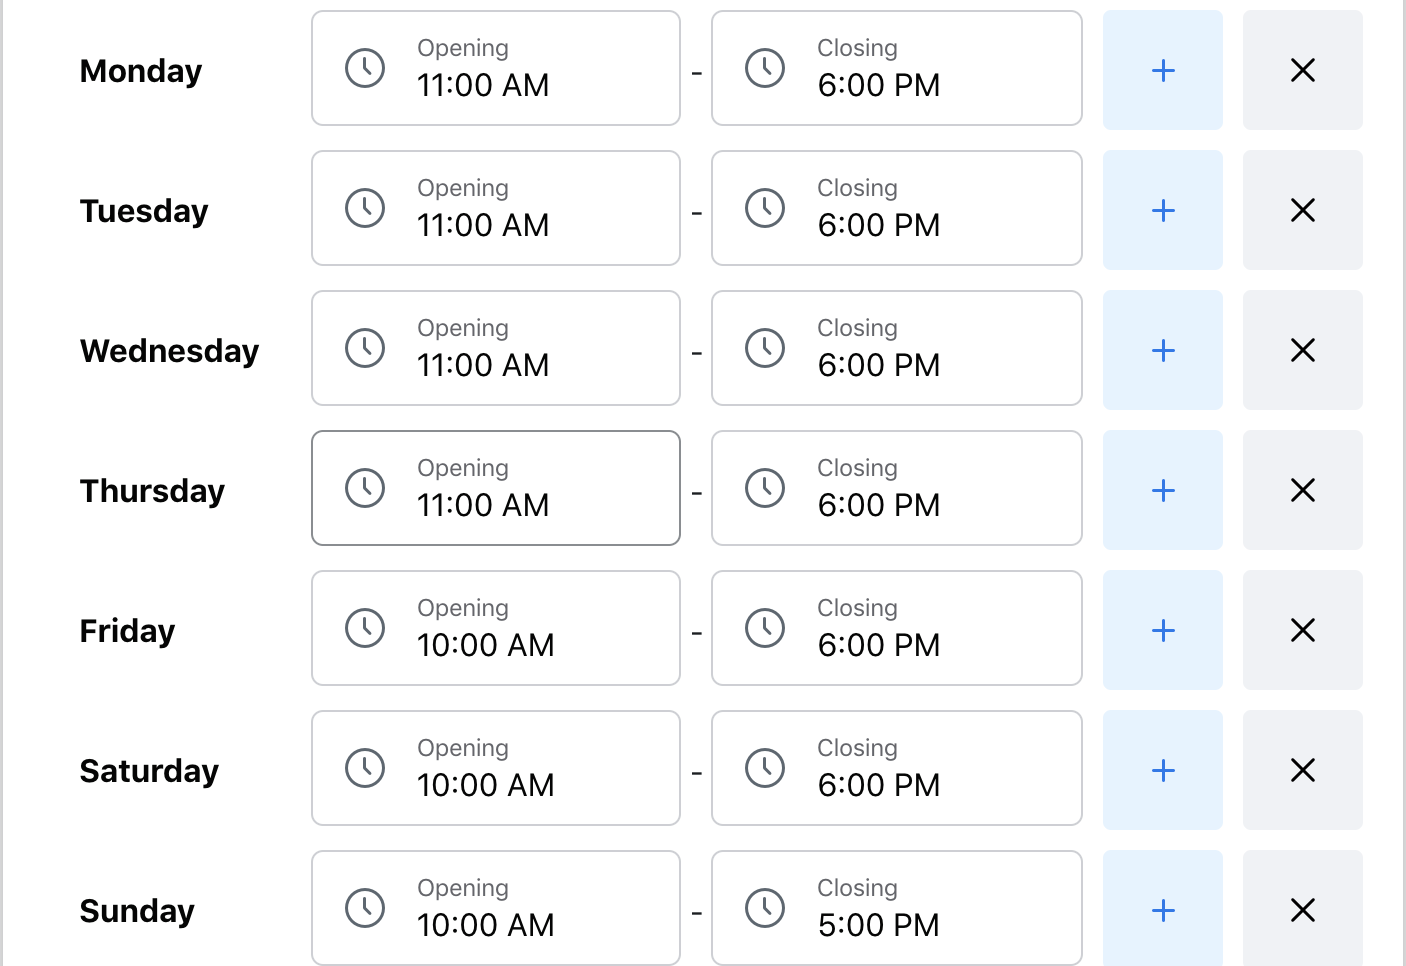The image size is (1406, 966).
Task: Click the clock icon in Monday's opening field
Action: [365, 68]
